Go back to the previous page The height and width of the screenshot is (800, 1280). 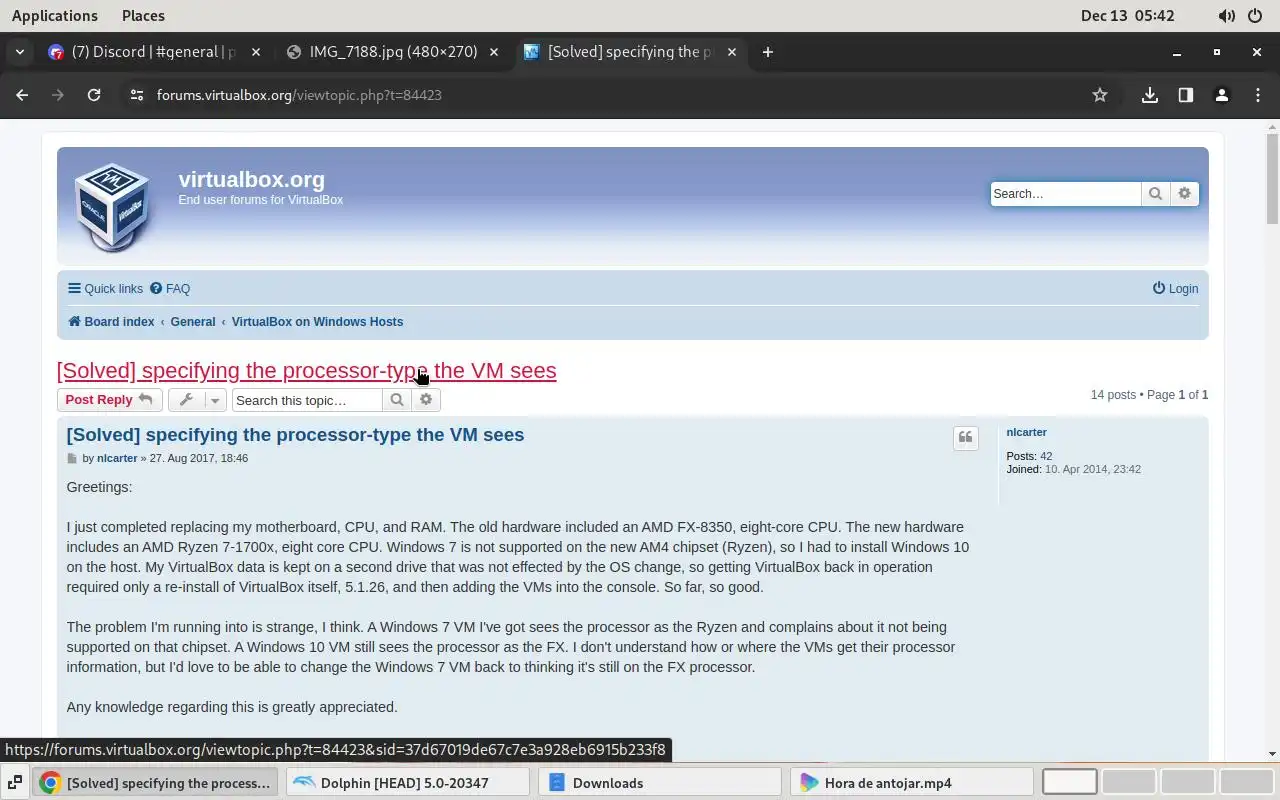(22, 95)
